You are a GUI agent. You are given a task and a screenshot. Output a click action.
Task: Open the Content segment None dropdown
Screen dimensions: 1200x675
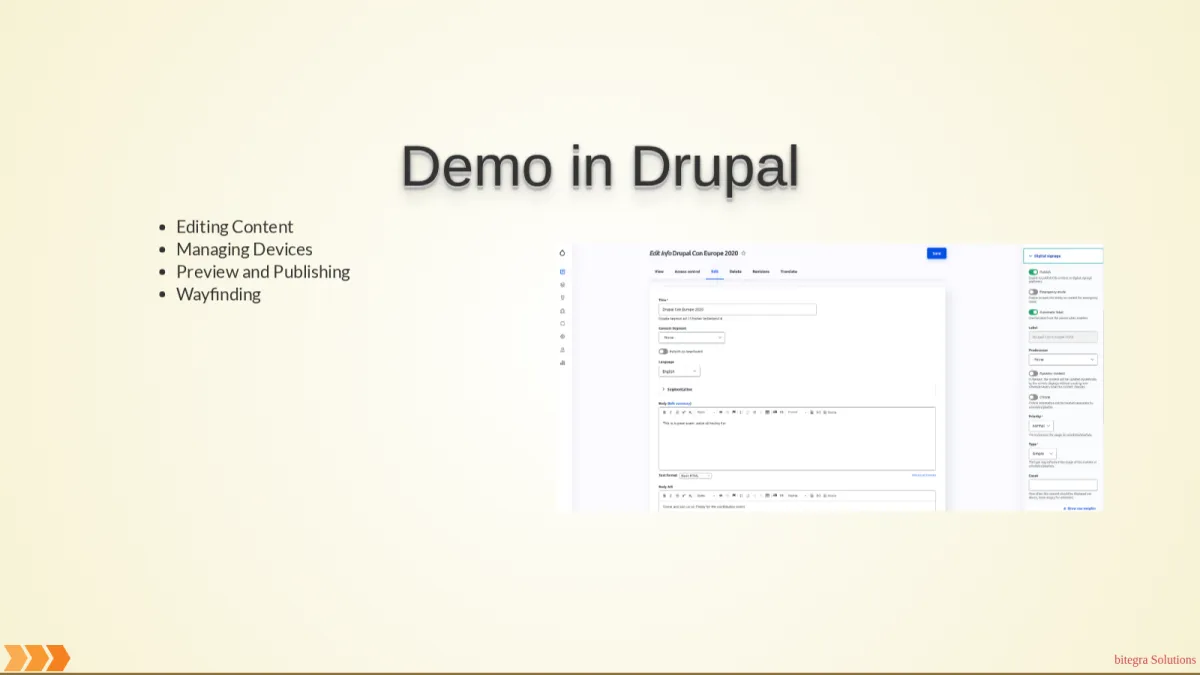point(691,337)
